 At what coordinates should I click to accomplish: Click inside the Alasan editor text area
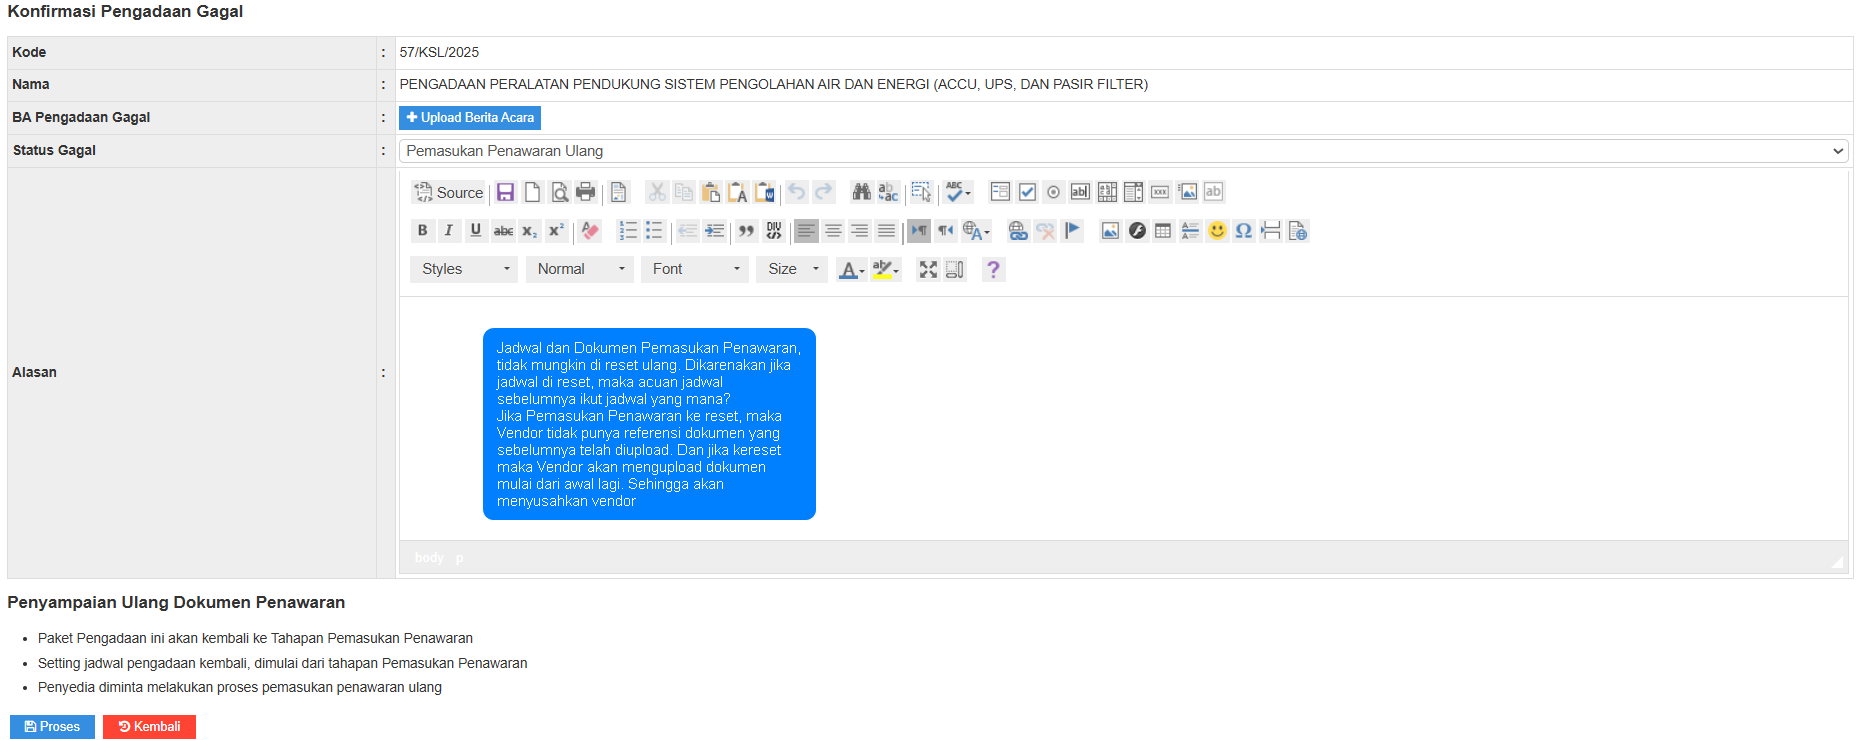(1123, 419)
